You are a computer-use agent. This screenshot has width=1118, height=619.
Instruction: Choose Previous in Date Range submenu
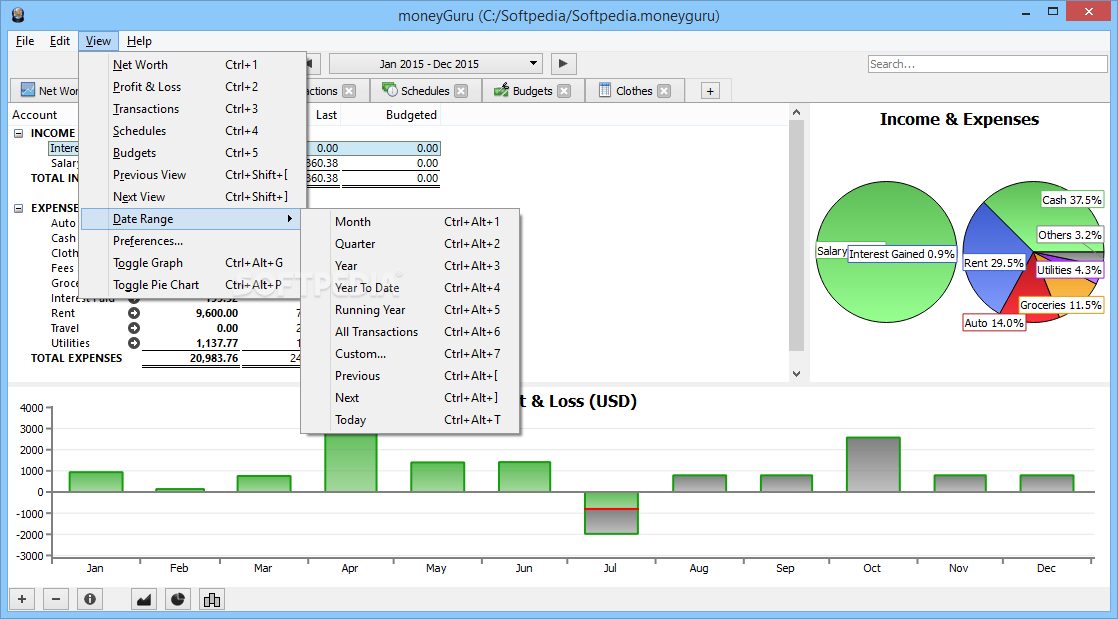[x=411, y=376]
